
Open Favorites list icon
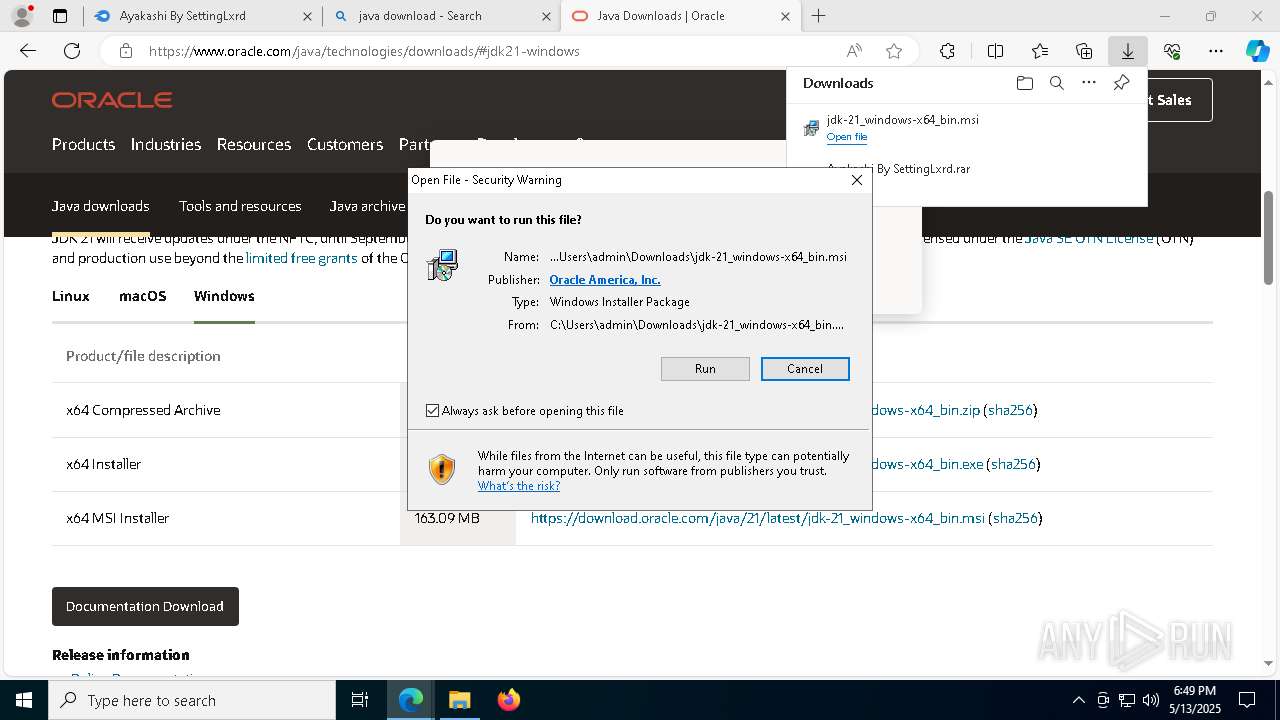tap(1040, 51)
